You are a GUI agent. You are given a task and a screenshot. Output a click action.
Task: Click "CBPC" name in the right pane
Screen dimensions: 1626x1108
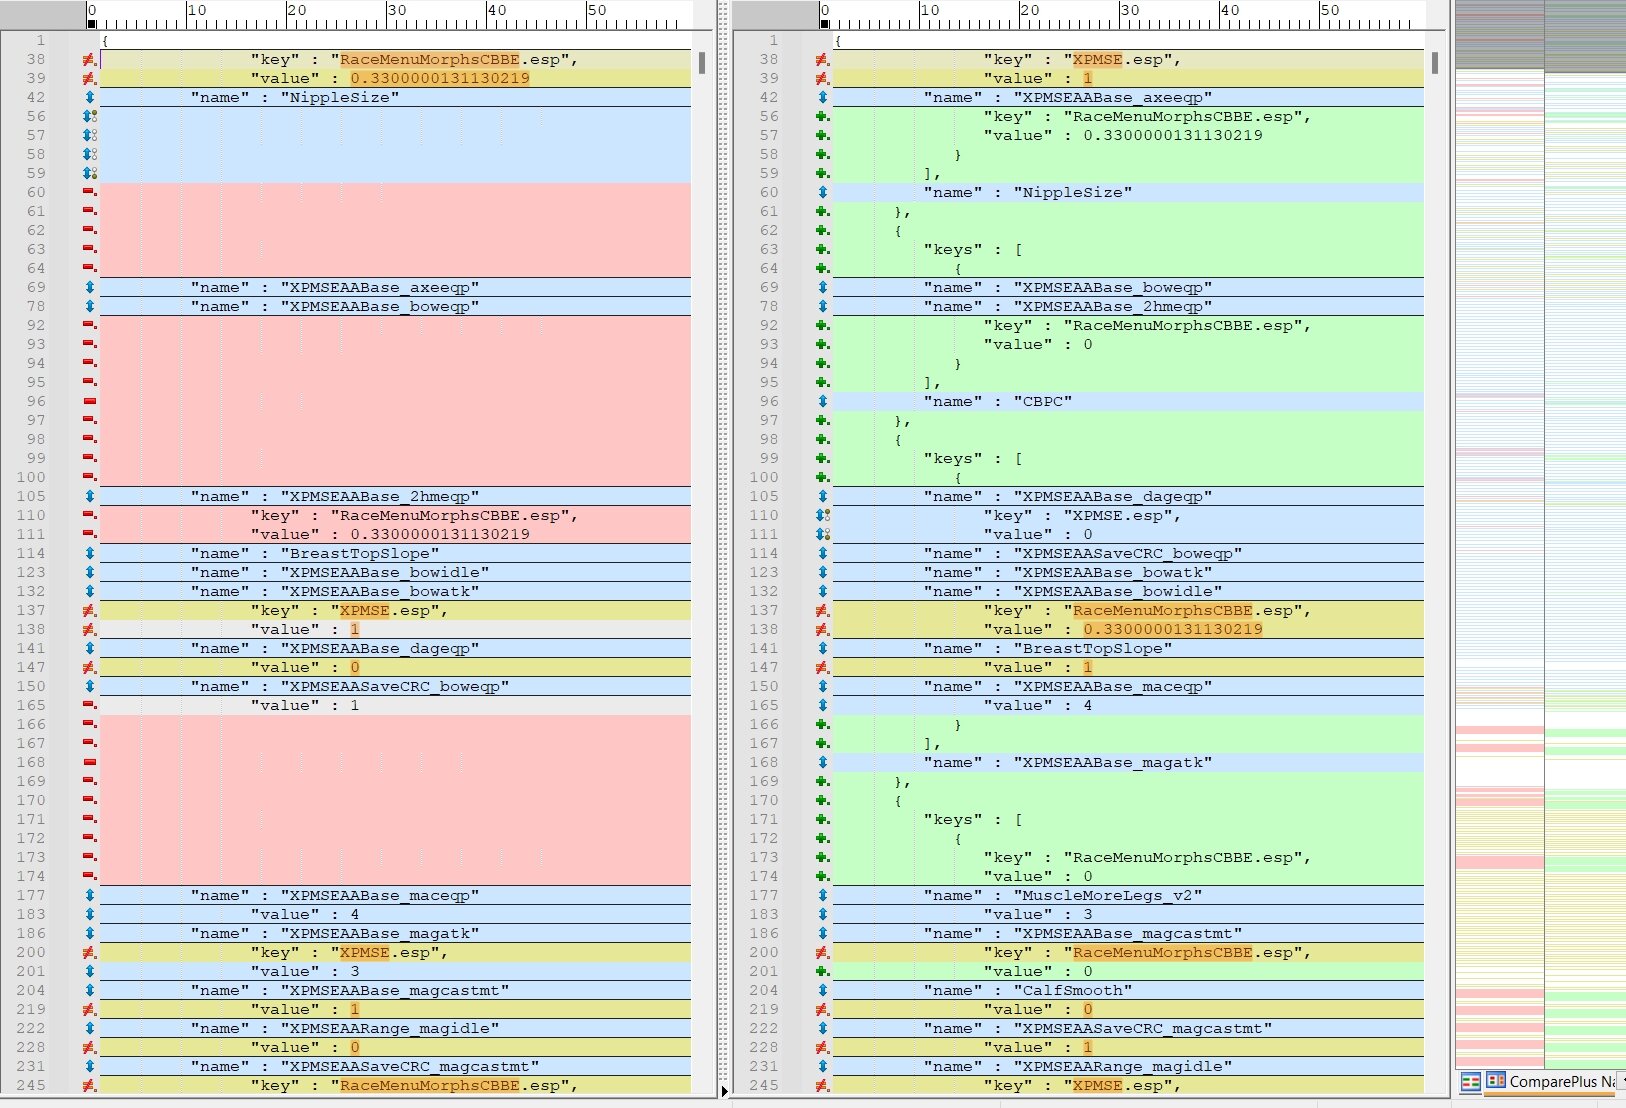coord(1043,402)
